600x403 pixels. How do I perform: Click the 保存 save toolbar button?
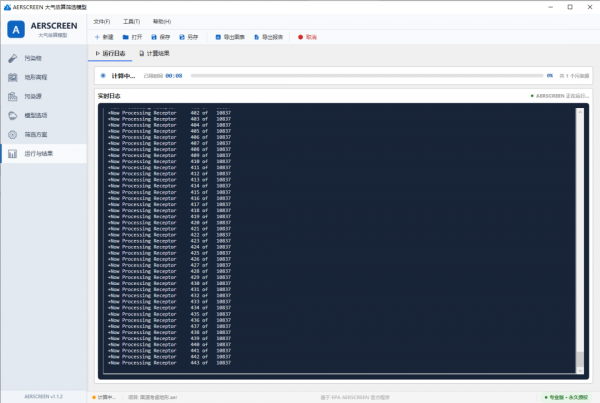tap(161, 37)
